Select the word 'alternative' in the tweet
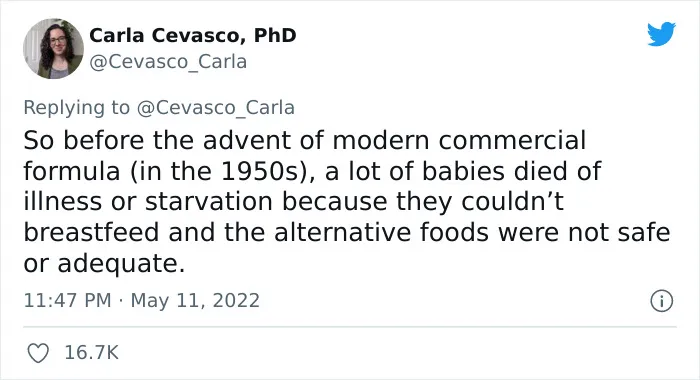Viewport: 700px width, 380px height. pyautogui.click(x=342, y=233)
